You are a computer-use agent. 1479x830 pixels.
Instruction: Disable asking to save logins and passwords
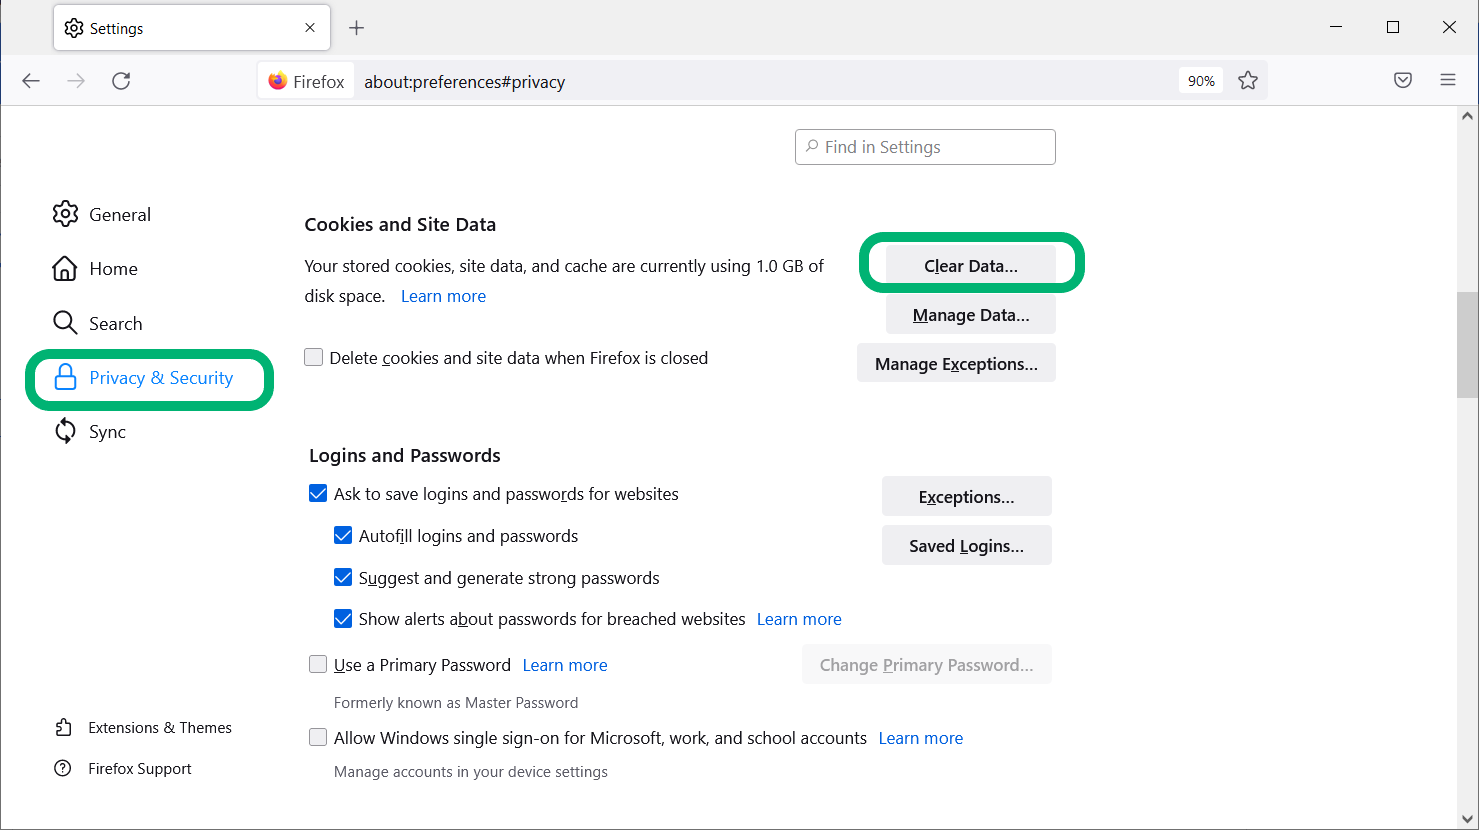(318, 493)
